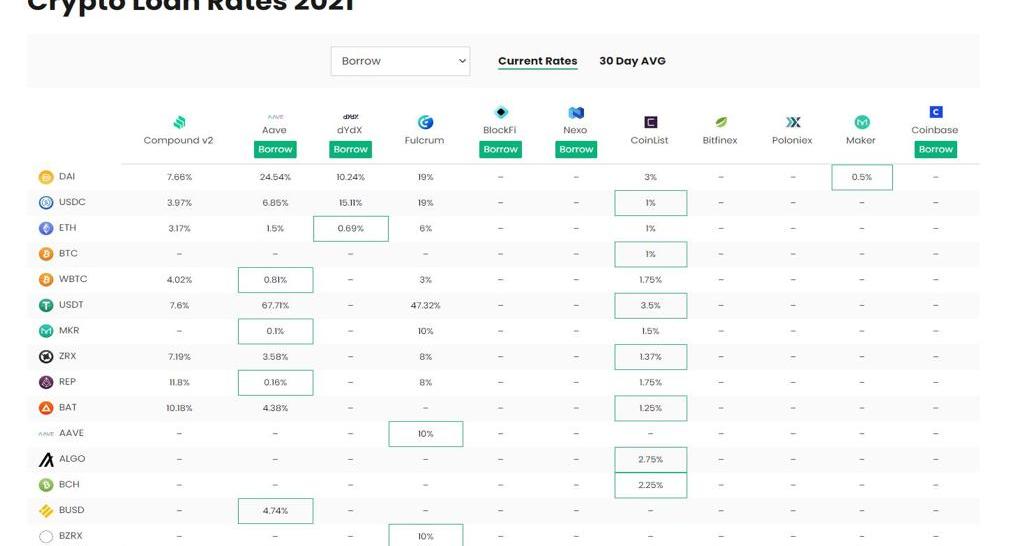Click the 7.66% Compound DAI rate
Viewport: 1025px width, 546px height.
point(179,177)
